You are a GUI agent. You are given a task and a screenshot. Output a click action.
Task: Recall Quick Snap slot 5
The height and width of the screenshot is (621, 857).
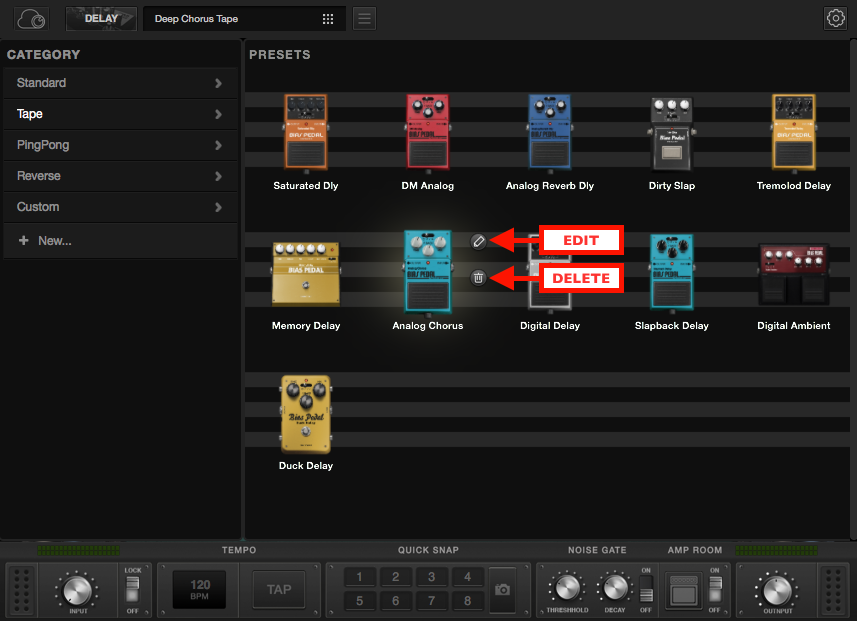pyautogui.click(x=360, y=601)
